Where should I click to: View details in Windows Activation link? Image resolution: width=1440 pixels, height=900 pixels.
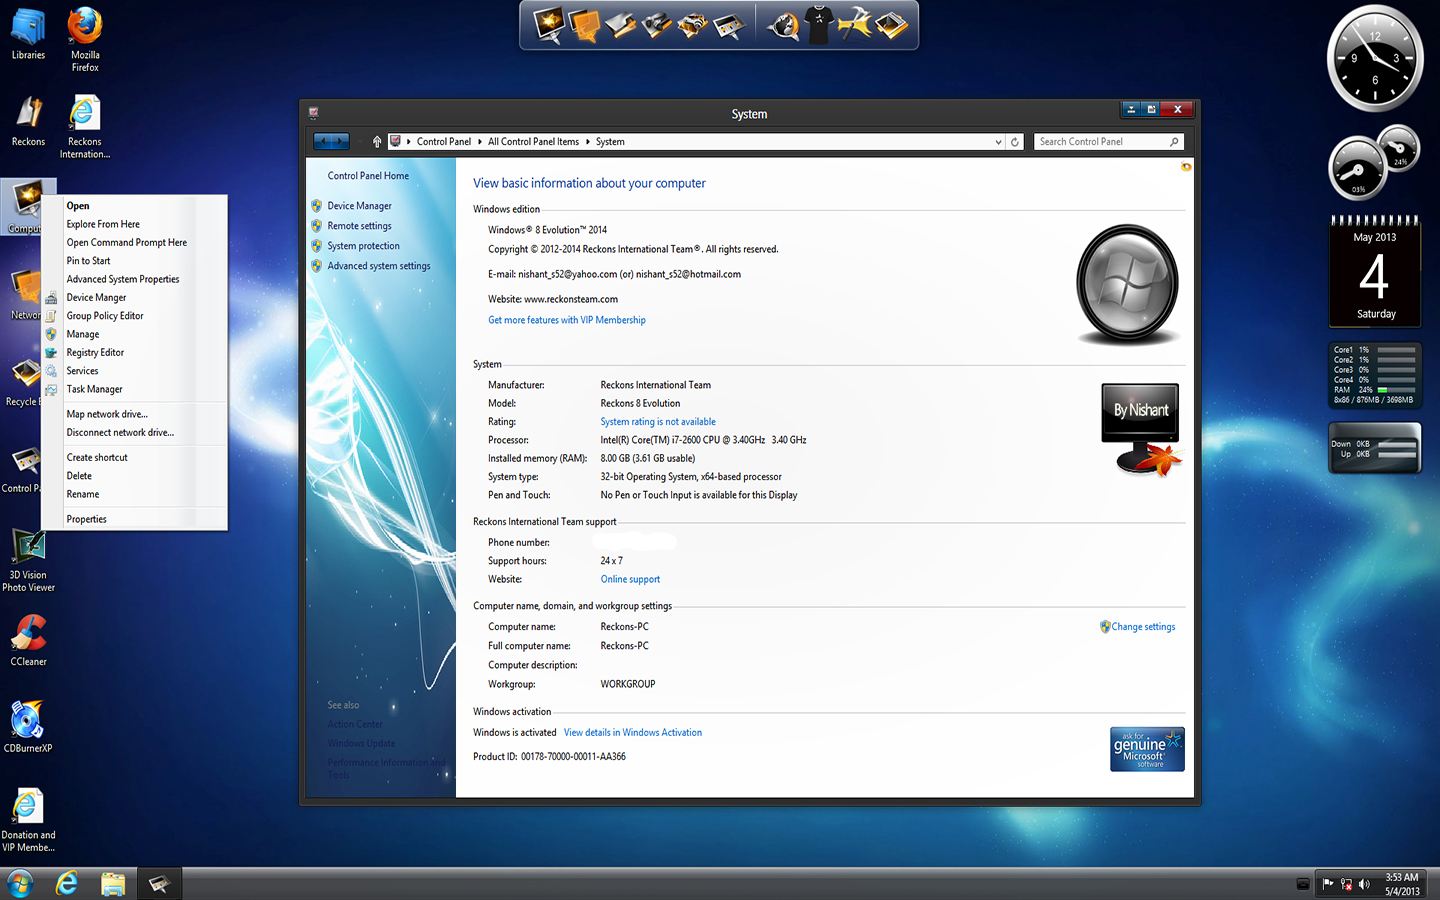633,733
